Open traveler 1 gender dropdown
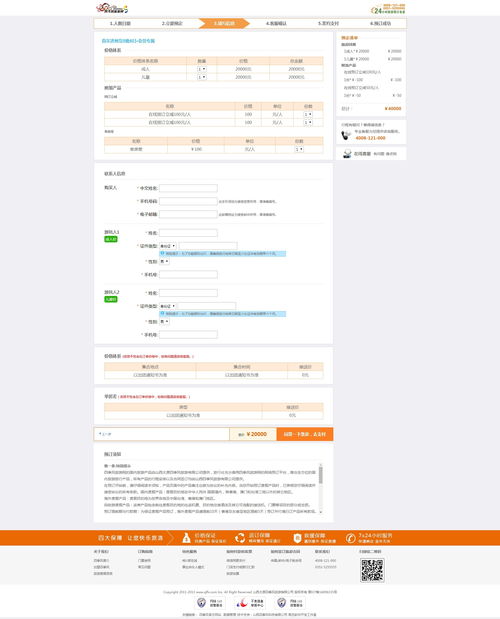This screenshot has width=500, height=619. [164, 261]
